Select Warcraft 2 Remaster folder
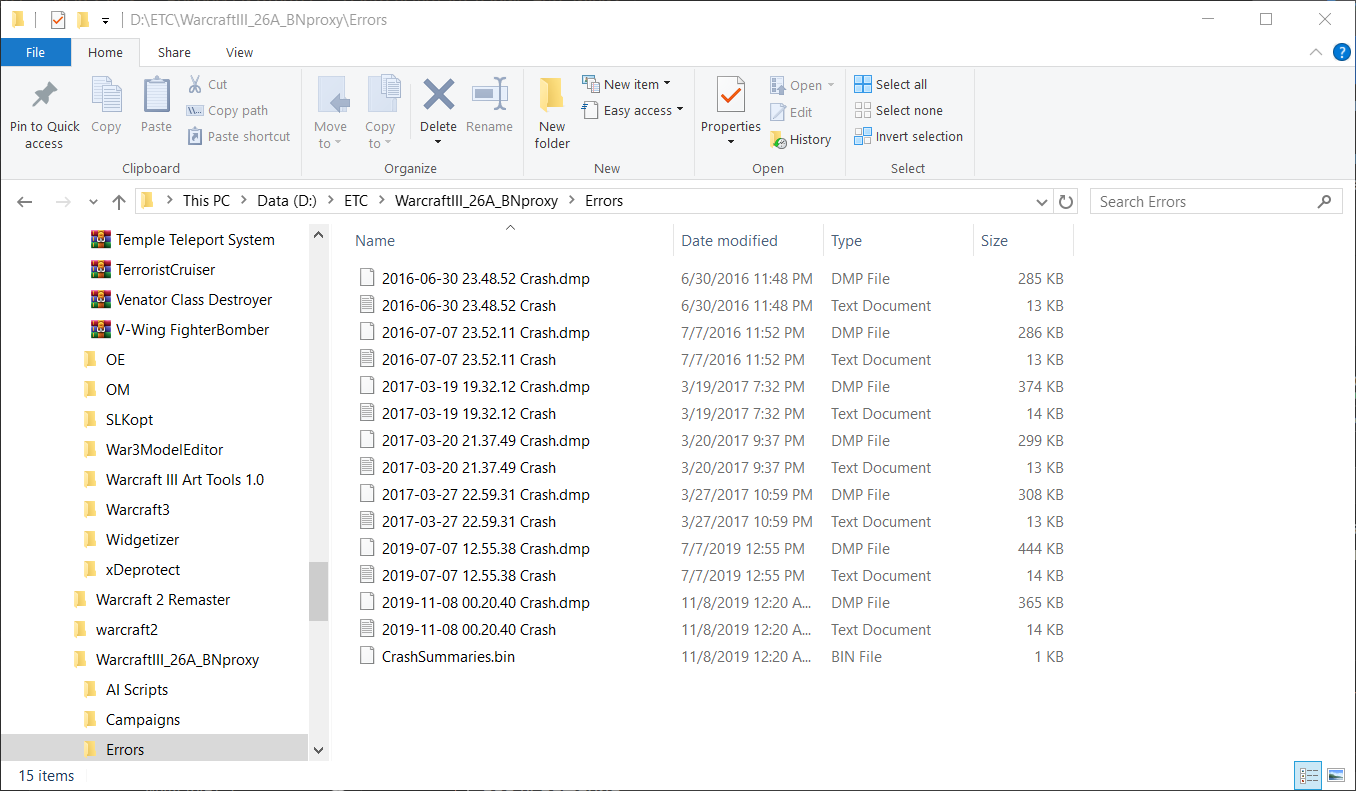This screenshot has width=1356, height=791. (x=163, y=600)
